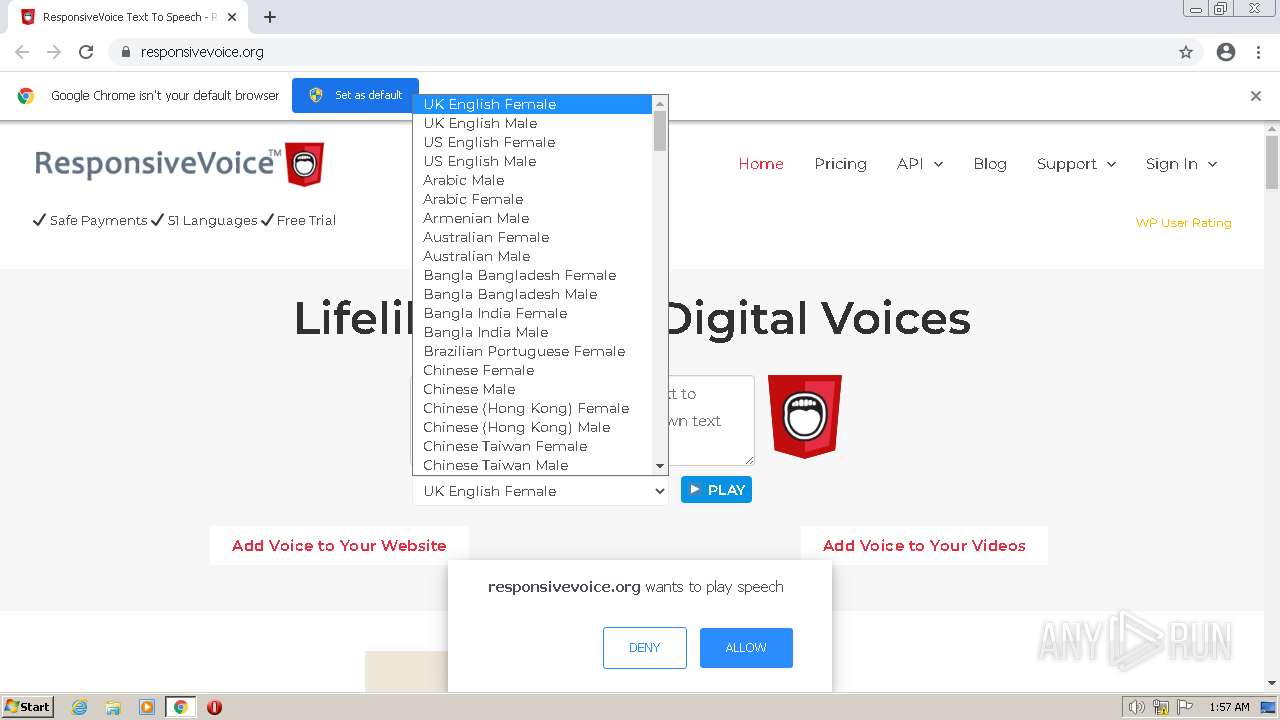Click the Opera taskbar icon
The height and width of the screenshot is (720, 1280).
[214, 707]
